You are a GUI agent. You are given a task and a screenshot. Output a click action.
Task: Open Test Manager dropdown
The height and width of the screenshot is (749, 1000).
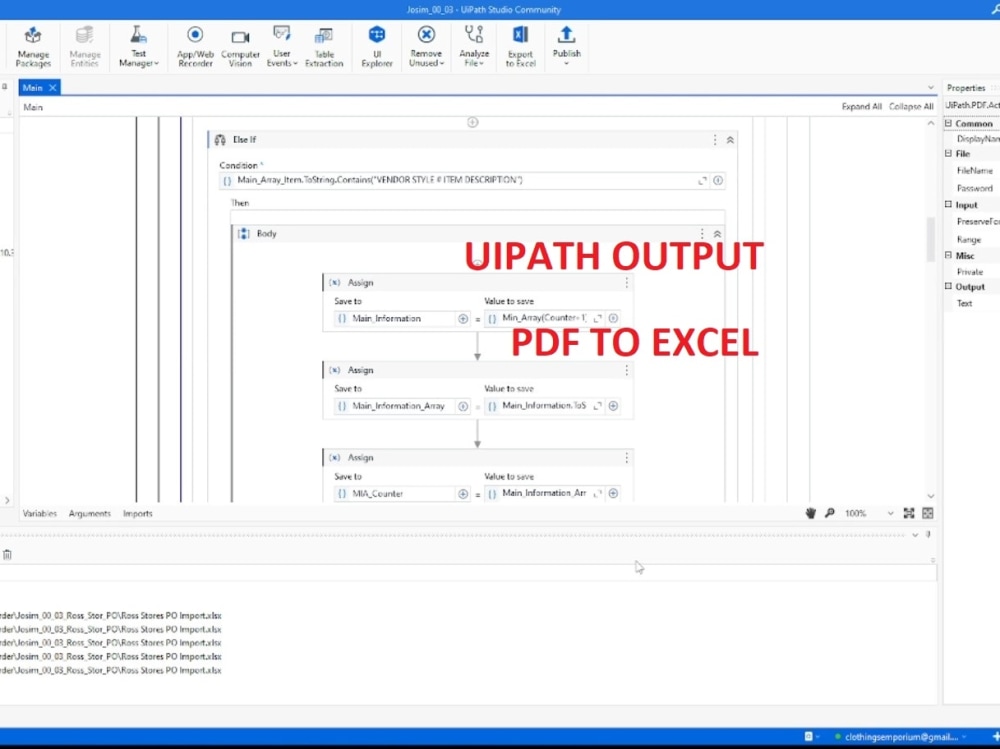click(138, 47)
